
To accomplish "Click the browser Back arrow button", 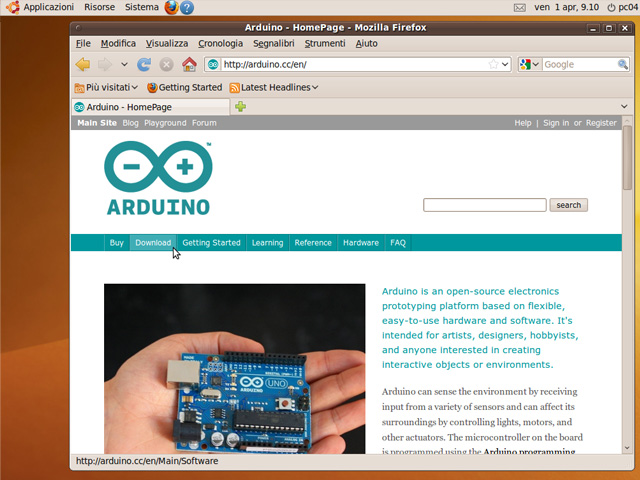I will point(83,64).
